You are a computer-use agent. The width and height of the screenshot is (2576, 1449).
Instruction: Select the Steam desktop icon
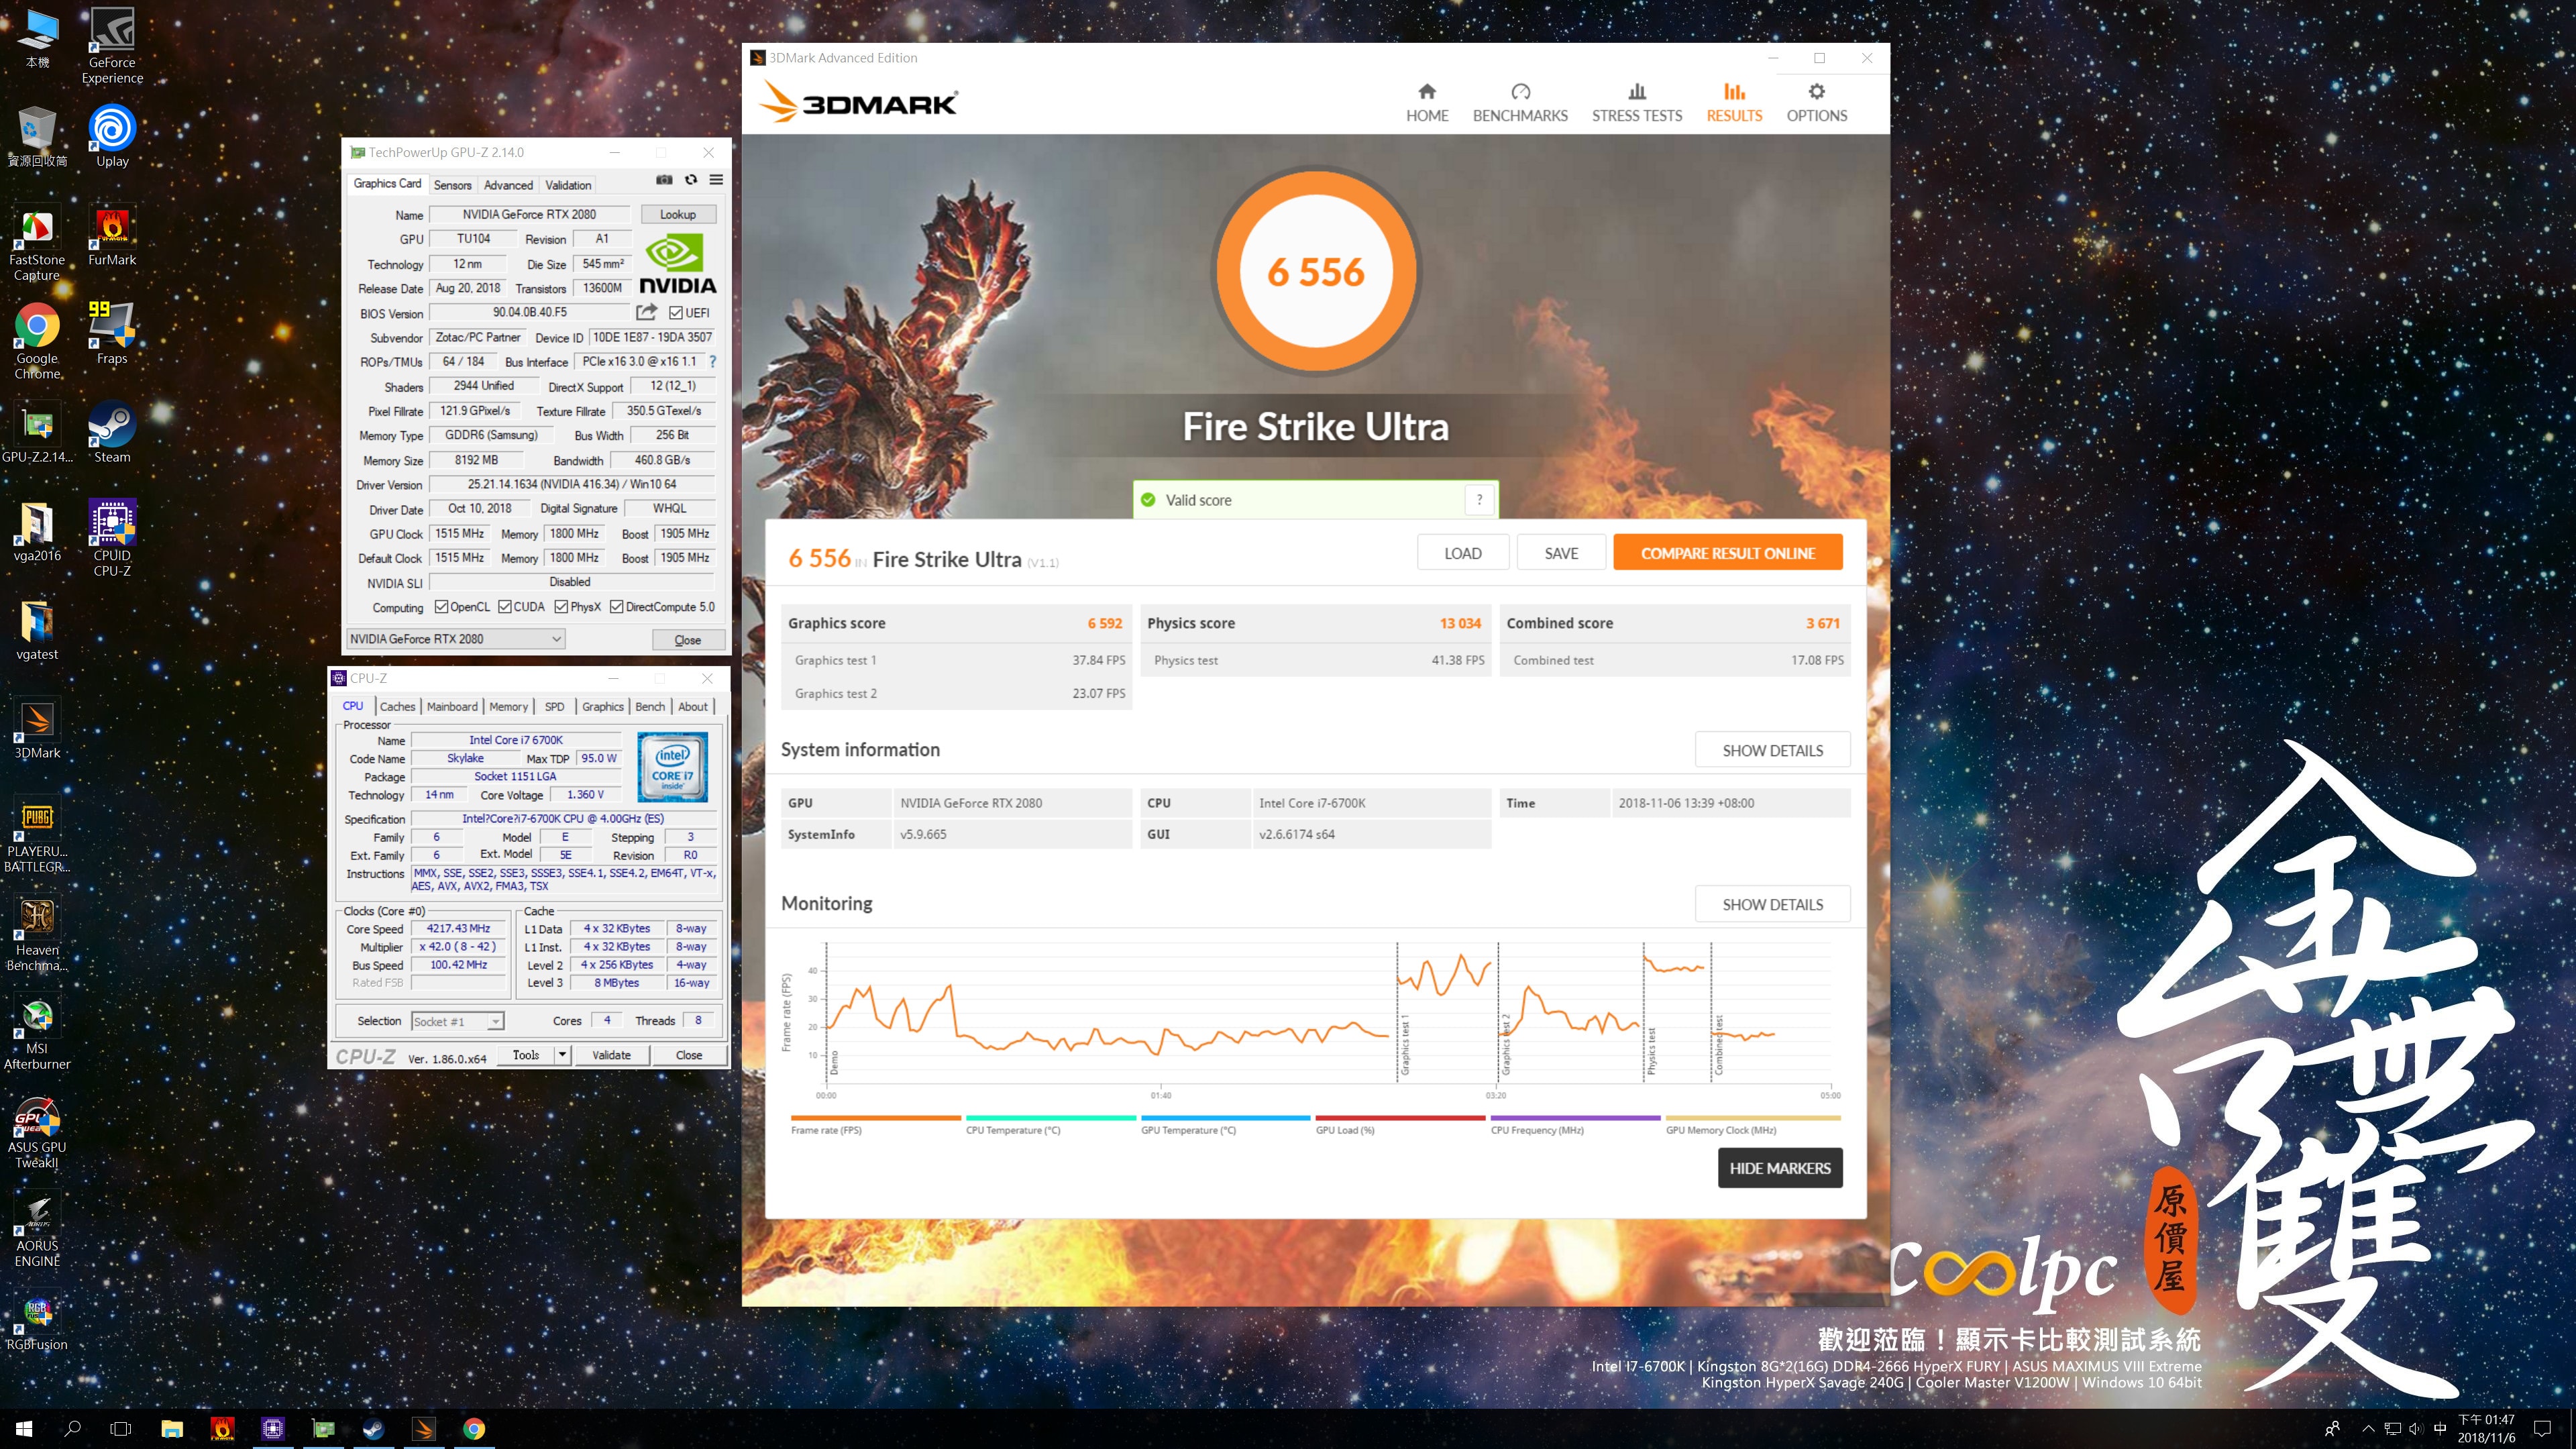[x=112, y=432]
